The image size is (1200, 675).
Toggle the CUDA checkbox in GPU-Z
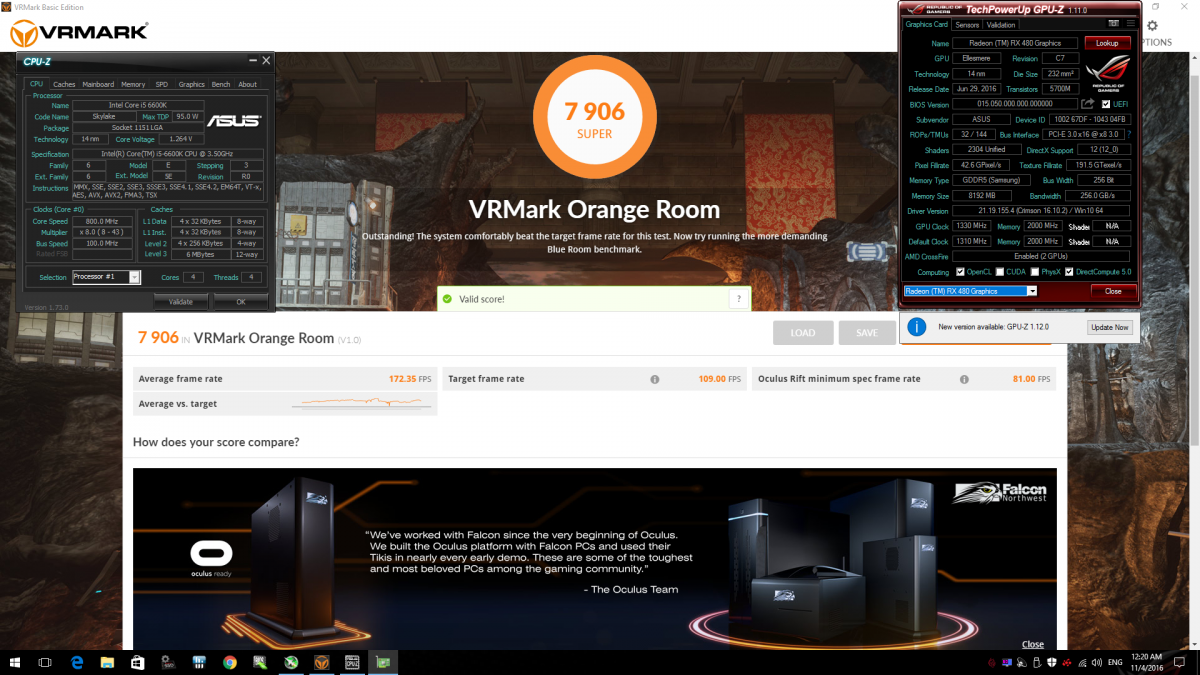1001,272
